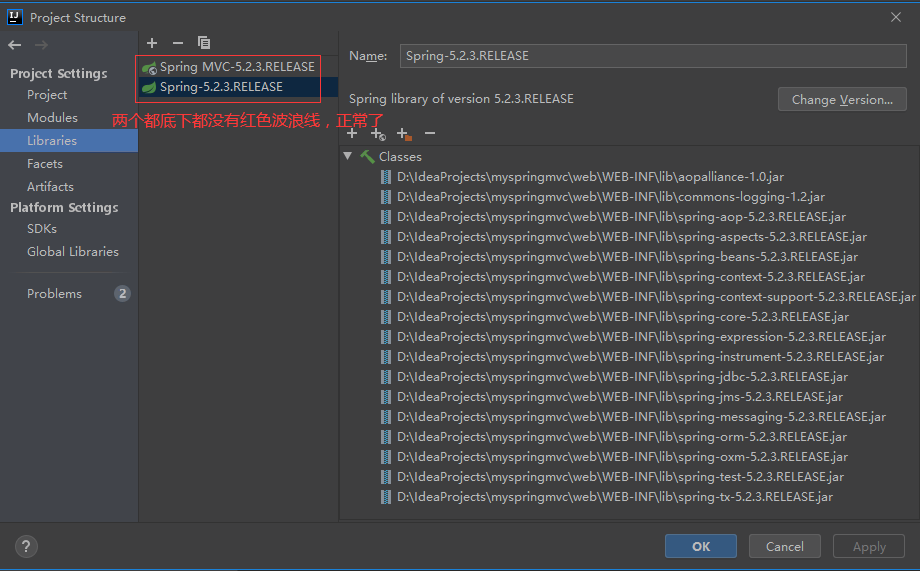Click the jar icon of spring-core-5.2.3.RELEASE.jar

coord(385,317)
